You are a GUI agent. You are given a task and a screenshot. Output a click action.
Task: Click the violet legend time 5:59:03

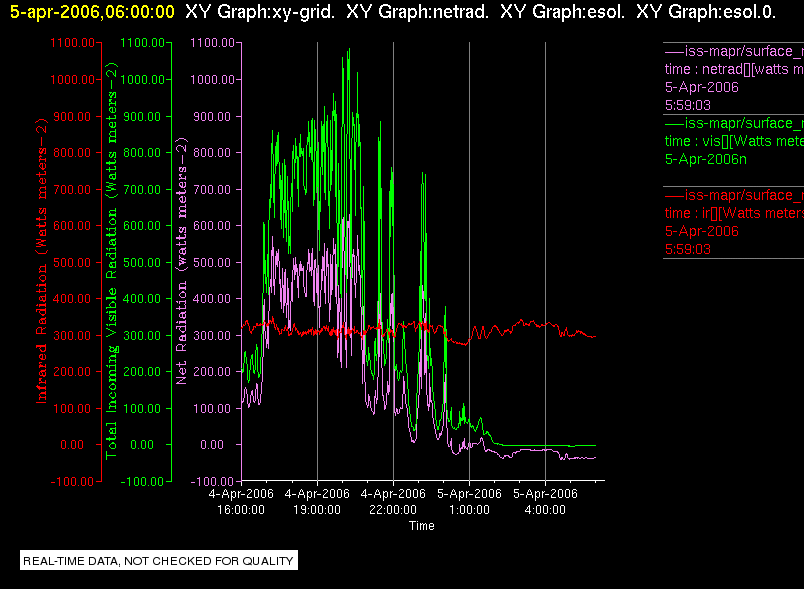click(x=688, y=106)
